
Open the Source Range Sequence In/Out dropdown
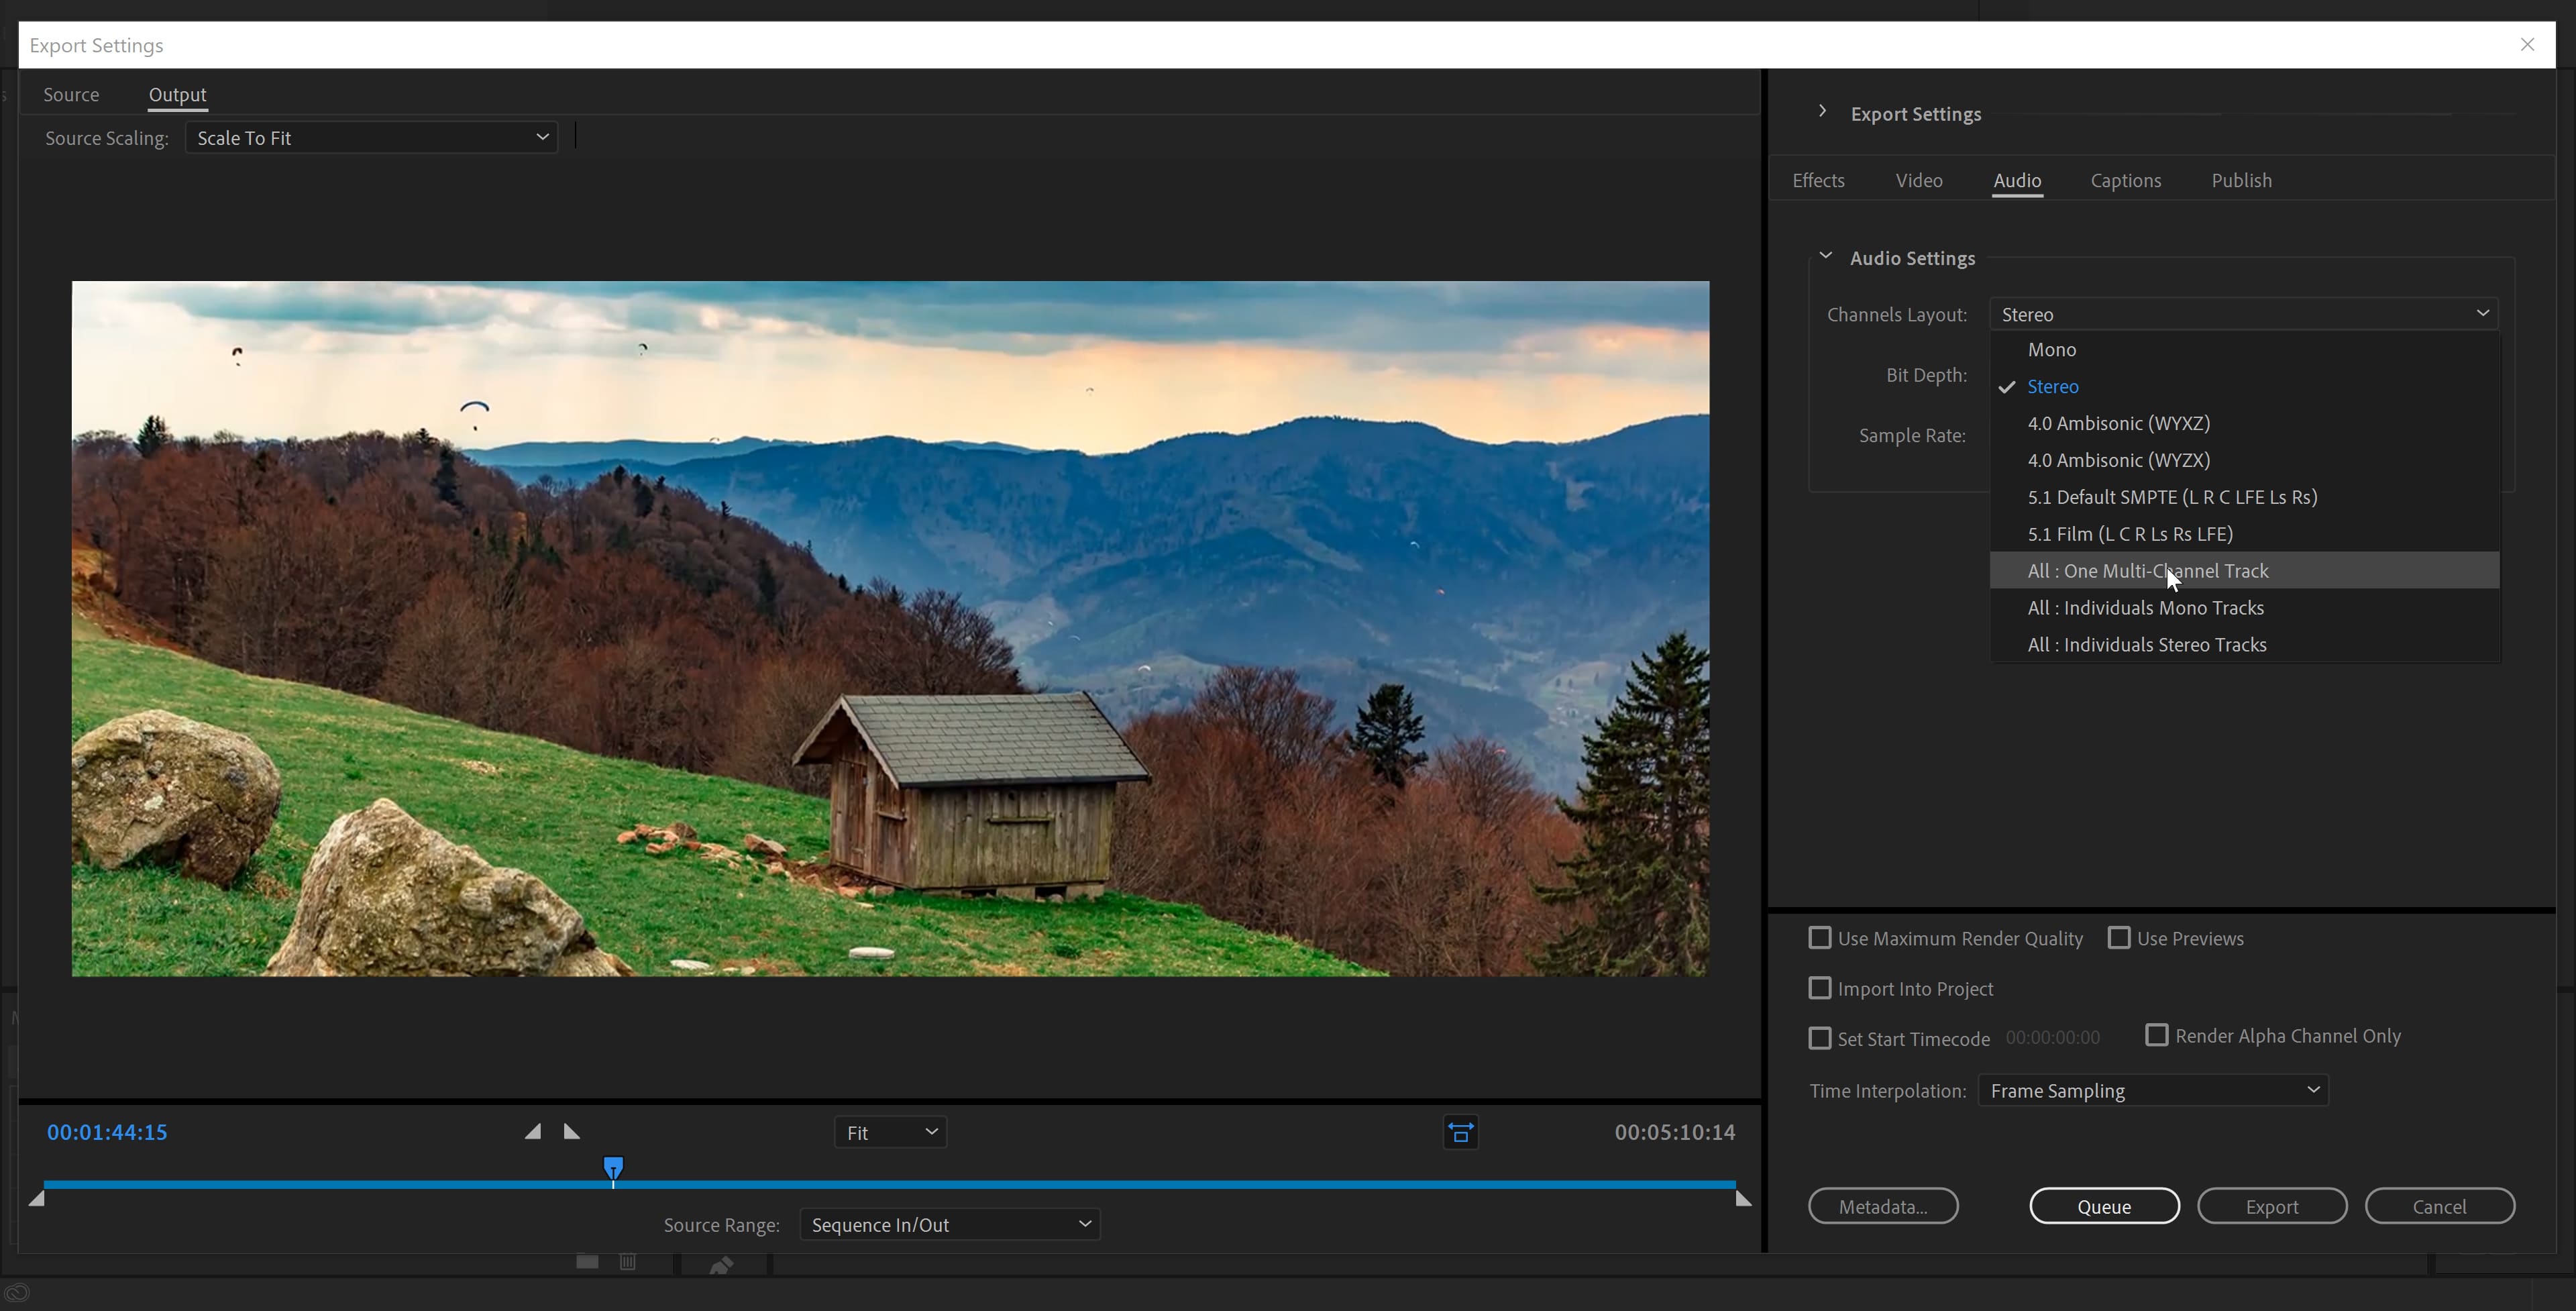point(949,1224)
